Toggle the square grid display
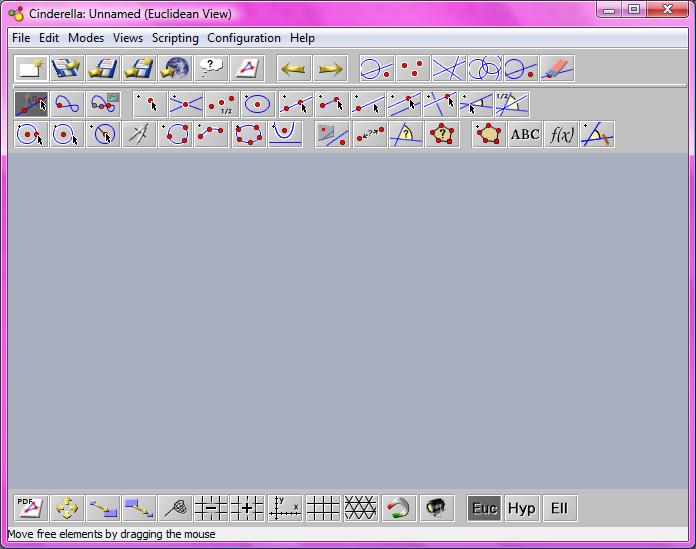Screen dimensions: 696x549 pos(322,508)
